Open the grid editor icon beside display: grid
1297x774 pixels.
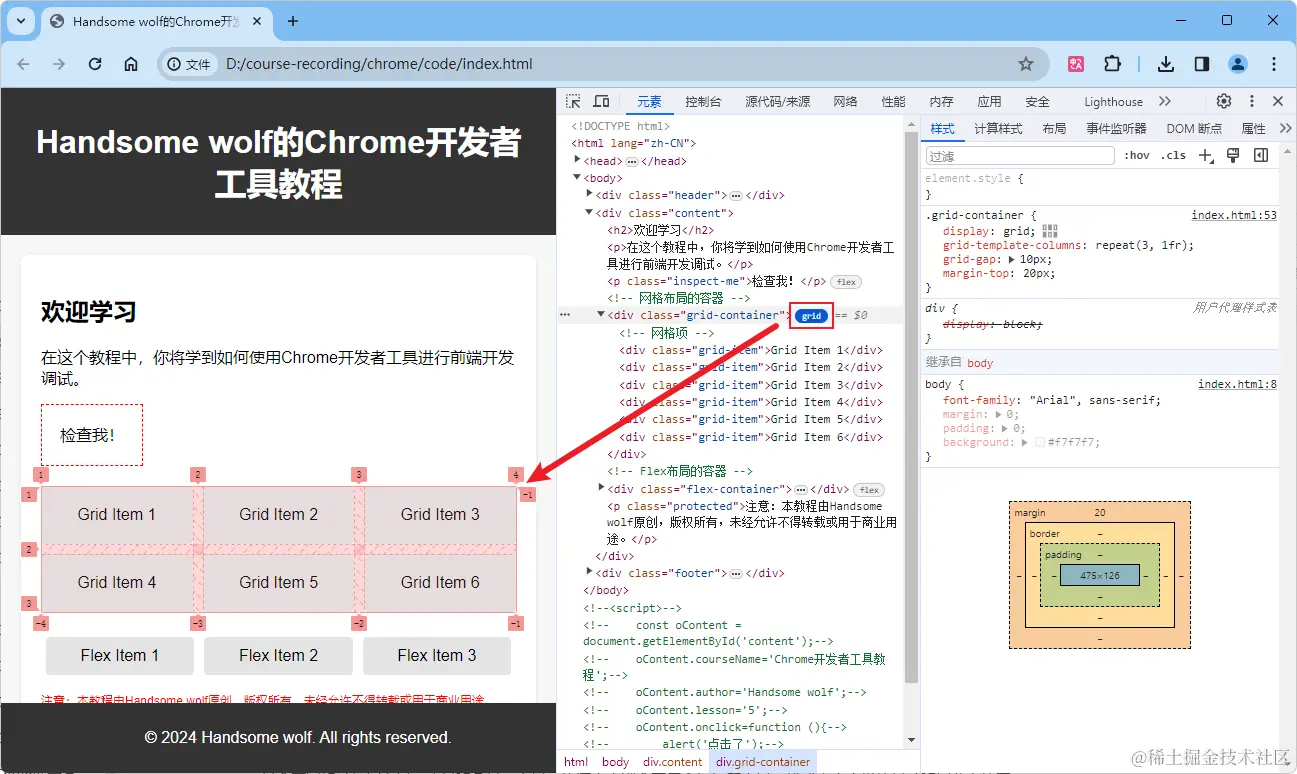tap(1049, 231)
